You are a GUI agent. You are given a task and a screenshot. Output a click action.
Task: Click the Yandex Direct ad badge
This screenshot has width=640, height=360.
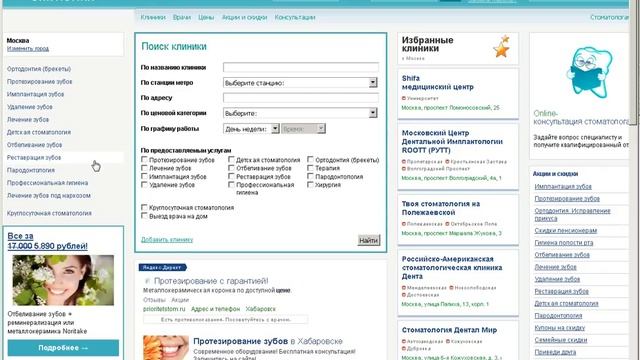(x=162, y=267)
